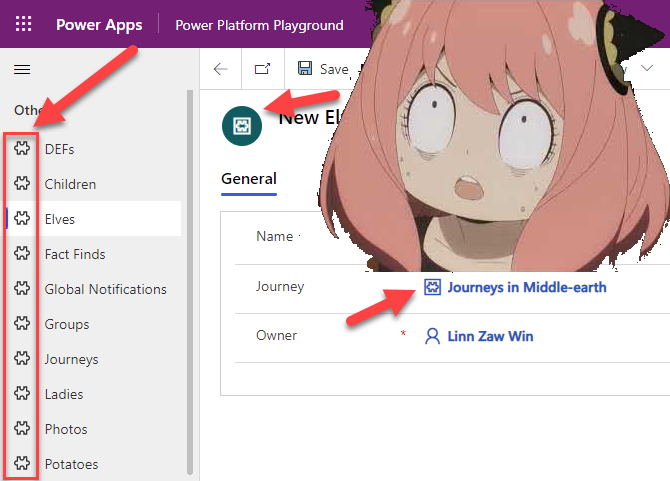Open the Journeys in Middle-earth lookup link
The image size is (670, 481).
pyautogui.click(x=527, y=287)
